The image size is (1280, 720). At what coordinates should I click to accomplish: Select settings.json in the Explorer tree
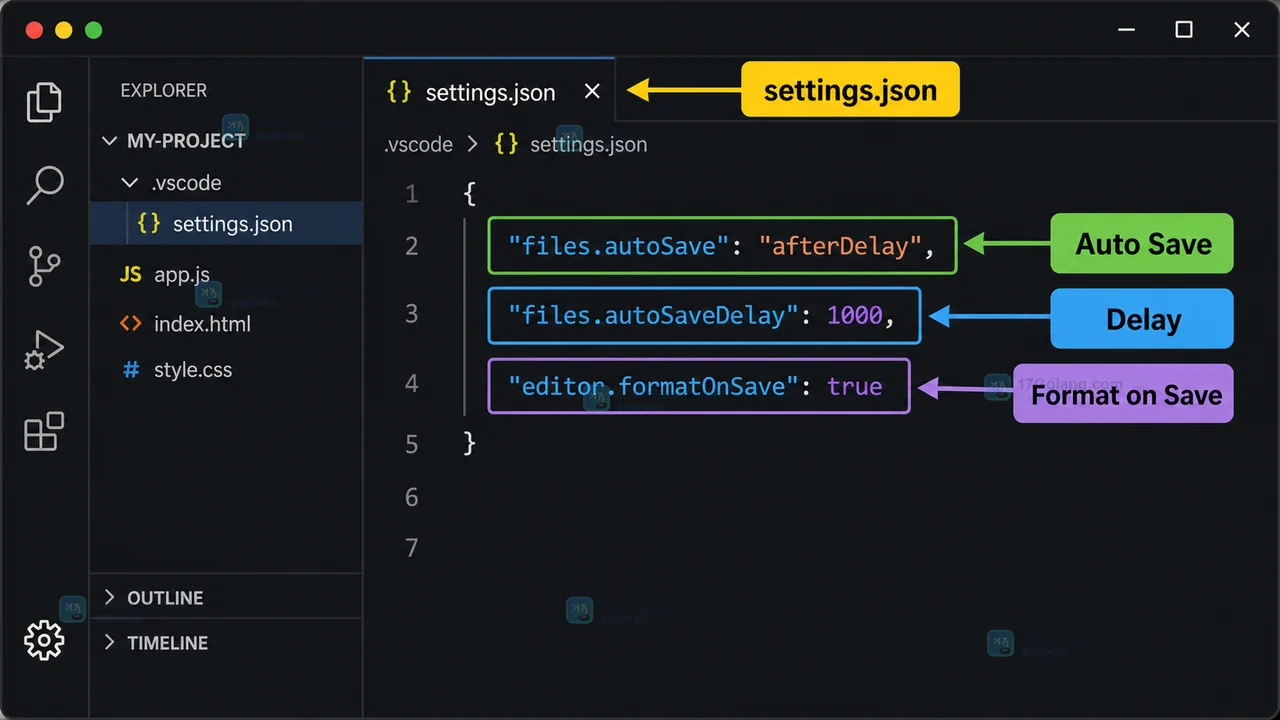(x=226, y=224)
